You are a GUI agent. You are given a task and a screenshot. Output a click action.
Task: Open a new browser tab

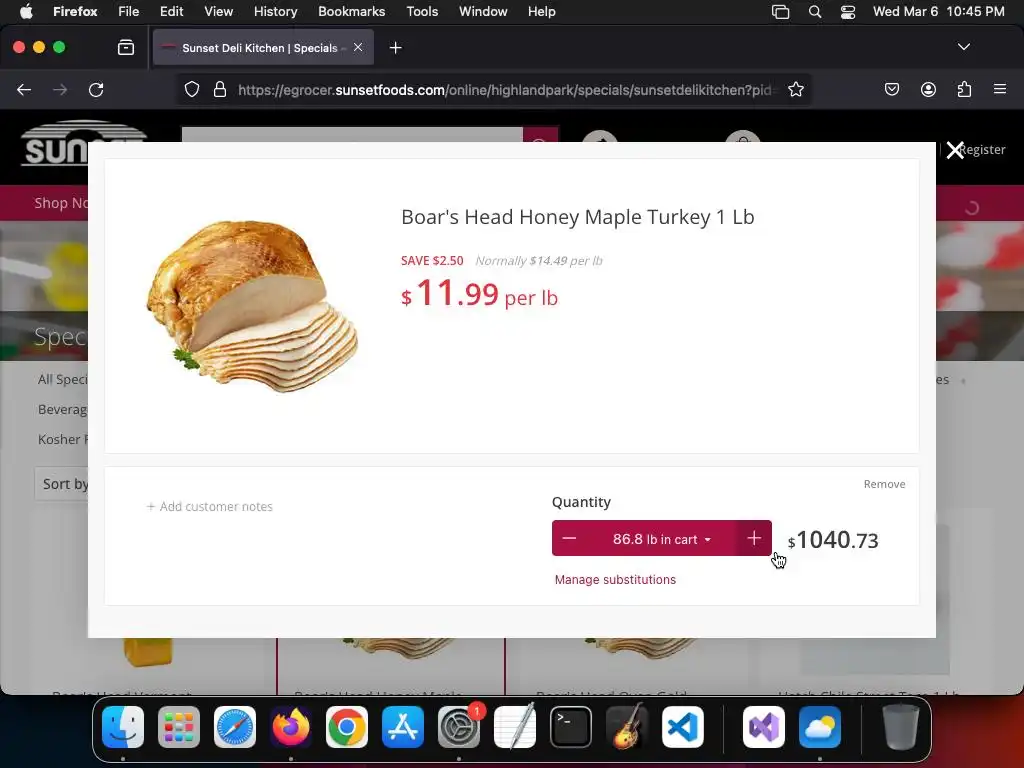coord(395,48)
